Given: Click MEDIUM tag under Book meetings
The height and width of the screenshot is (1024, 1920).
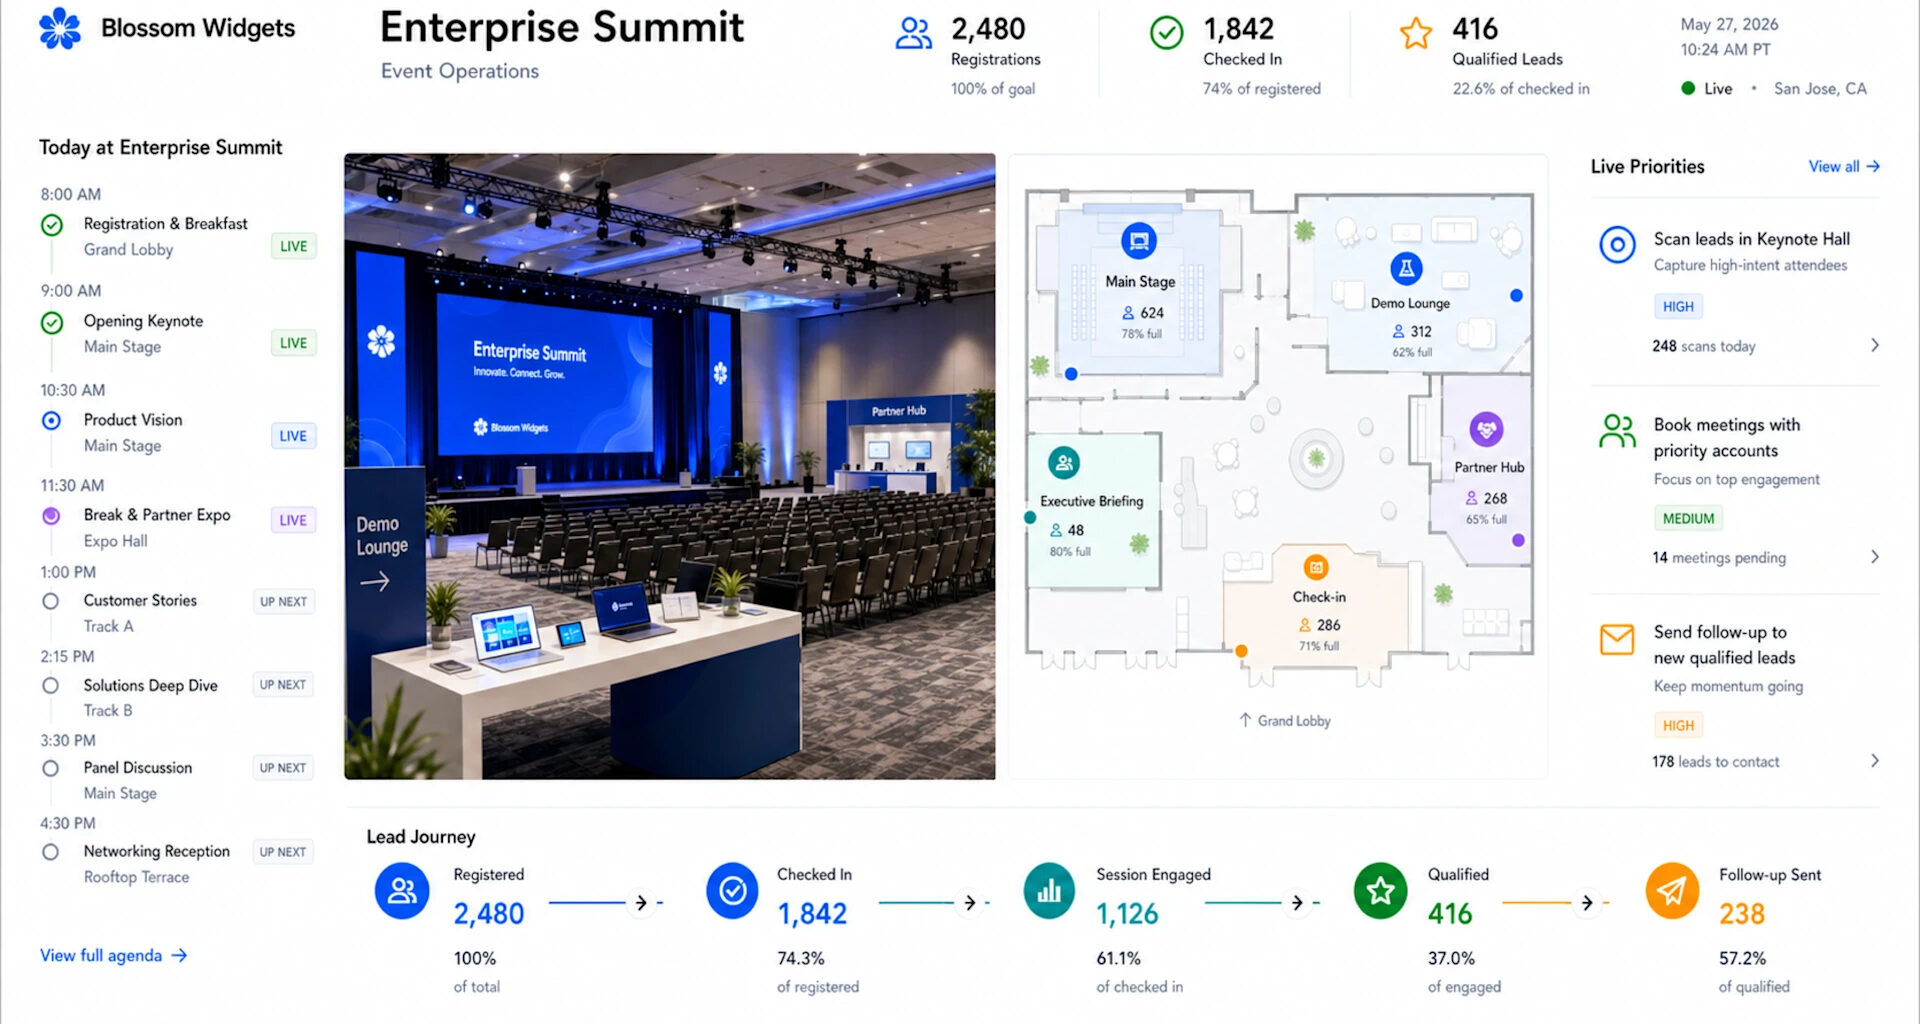Looking at the screenshot, I should coord(1688,519).
